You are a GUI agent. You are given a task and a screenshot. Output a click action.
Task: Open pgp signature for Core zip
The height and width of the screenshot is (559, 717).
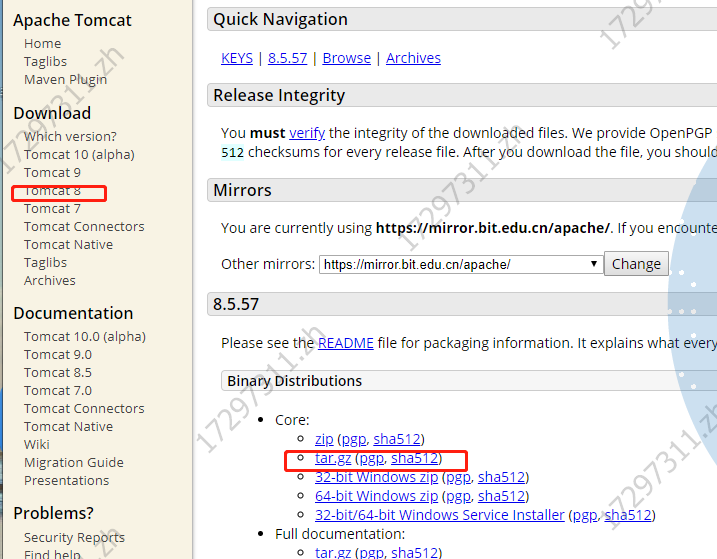tap(354, 439)
